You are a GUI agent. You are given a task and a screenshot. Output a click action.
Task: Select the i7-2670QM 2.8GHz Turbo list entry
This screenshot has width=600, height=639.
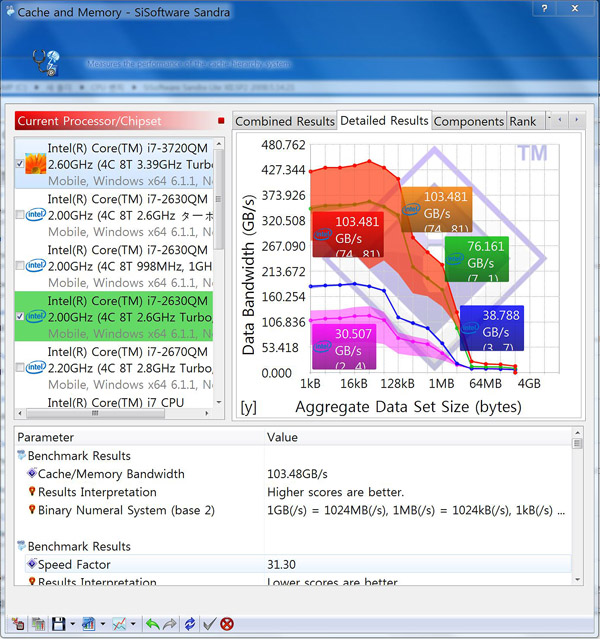coord(114,367)
